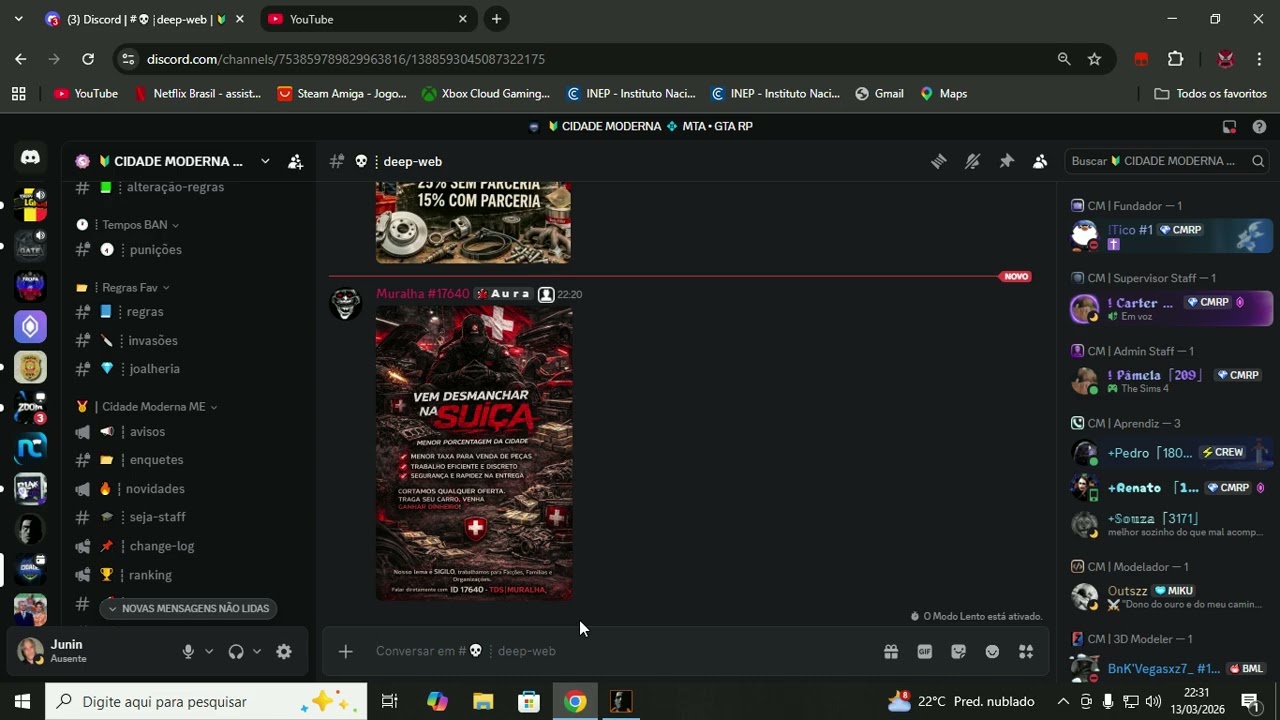Image resolution: width=1280 pixels, height=720 pixels.
Task: Click the Buscar CIDADE MODERNA search box
Action: click(1167, 161)
